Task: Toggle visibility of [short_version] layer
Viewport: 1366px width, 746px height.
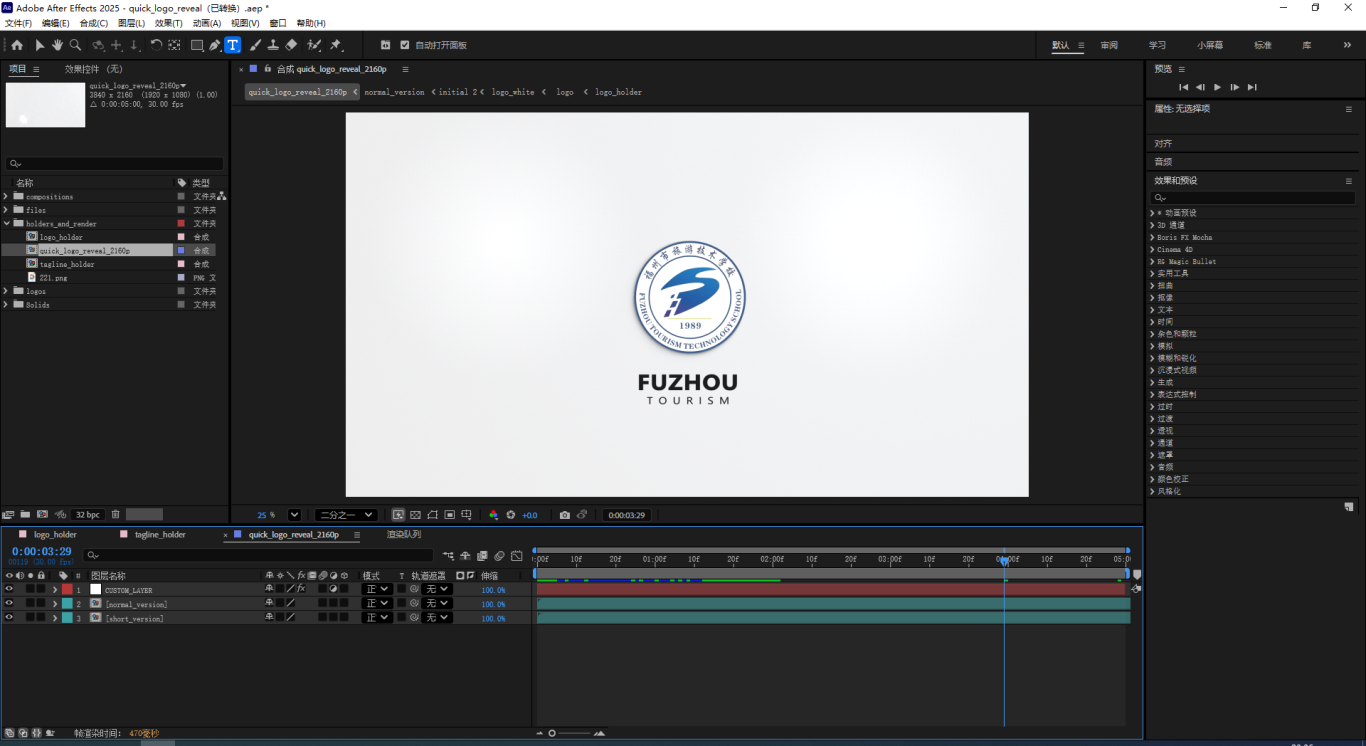Action: (x=9, y=618)
